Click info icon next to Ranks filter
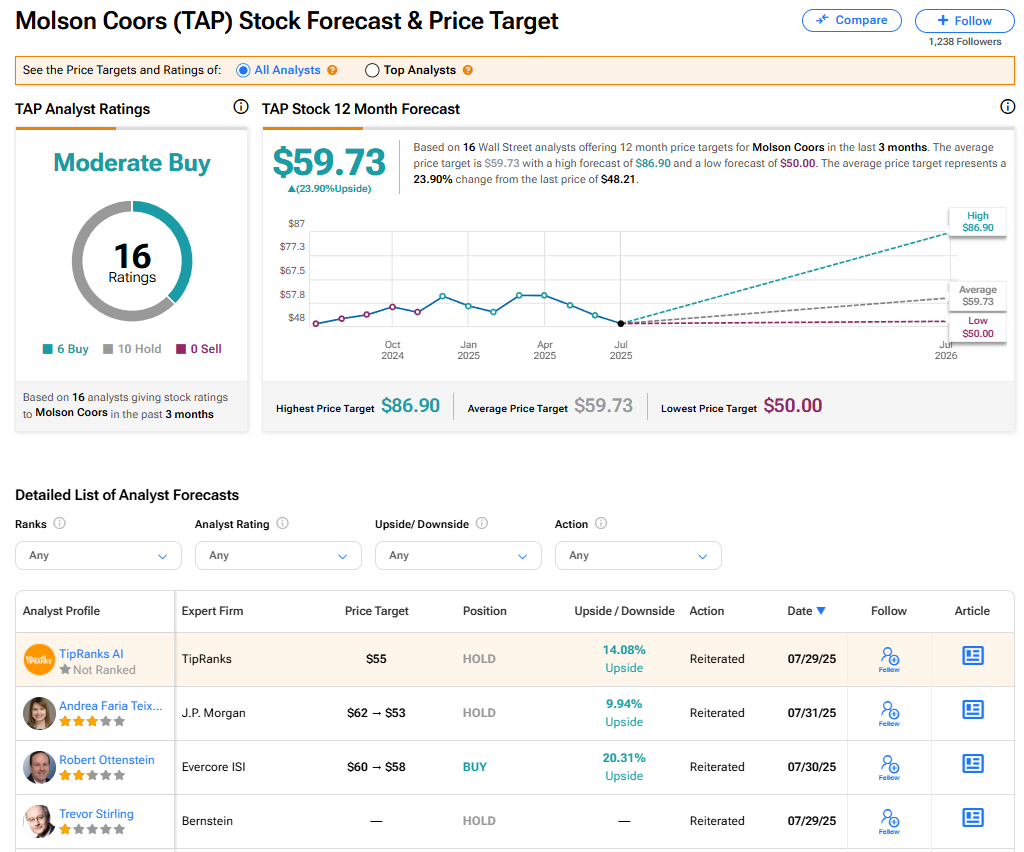The image size is (1024, 852). (60, 523)
